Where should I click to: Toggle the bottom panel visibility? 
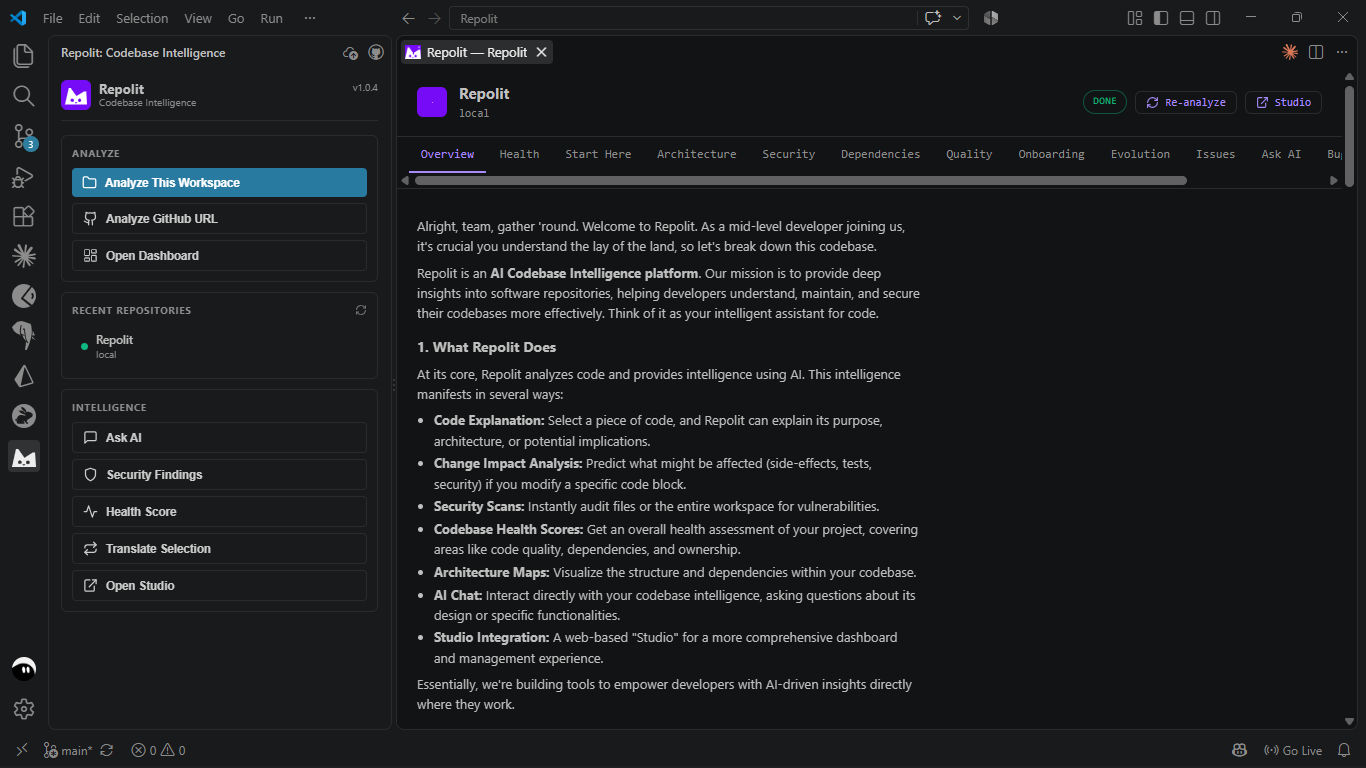pyautogui.click(x=1187, y=18)
